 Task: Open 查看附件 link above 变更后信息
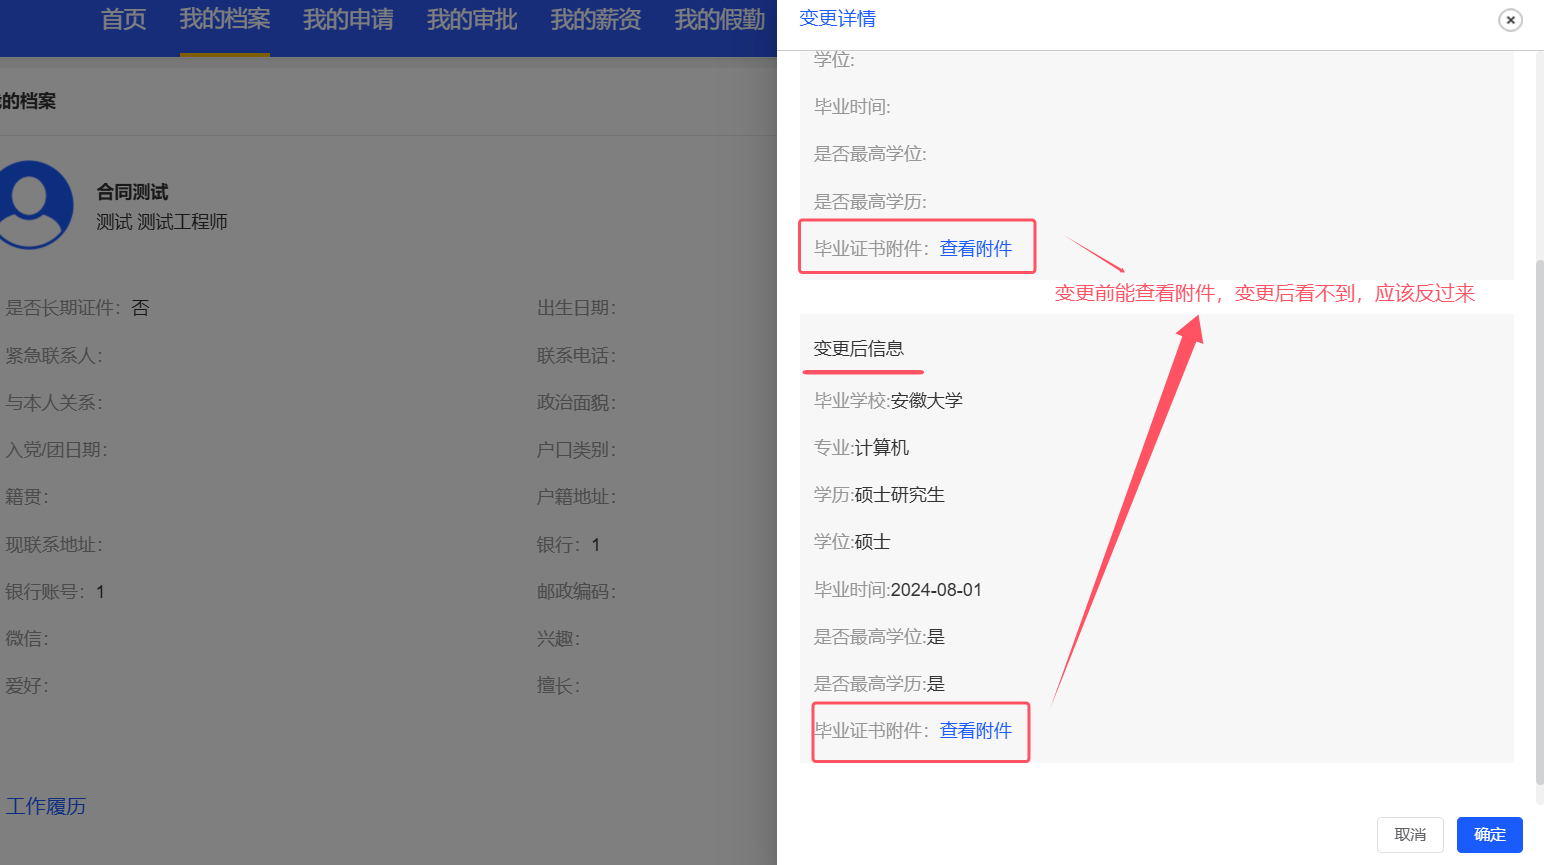click(976, 249)
